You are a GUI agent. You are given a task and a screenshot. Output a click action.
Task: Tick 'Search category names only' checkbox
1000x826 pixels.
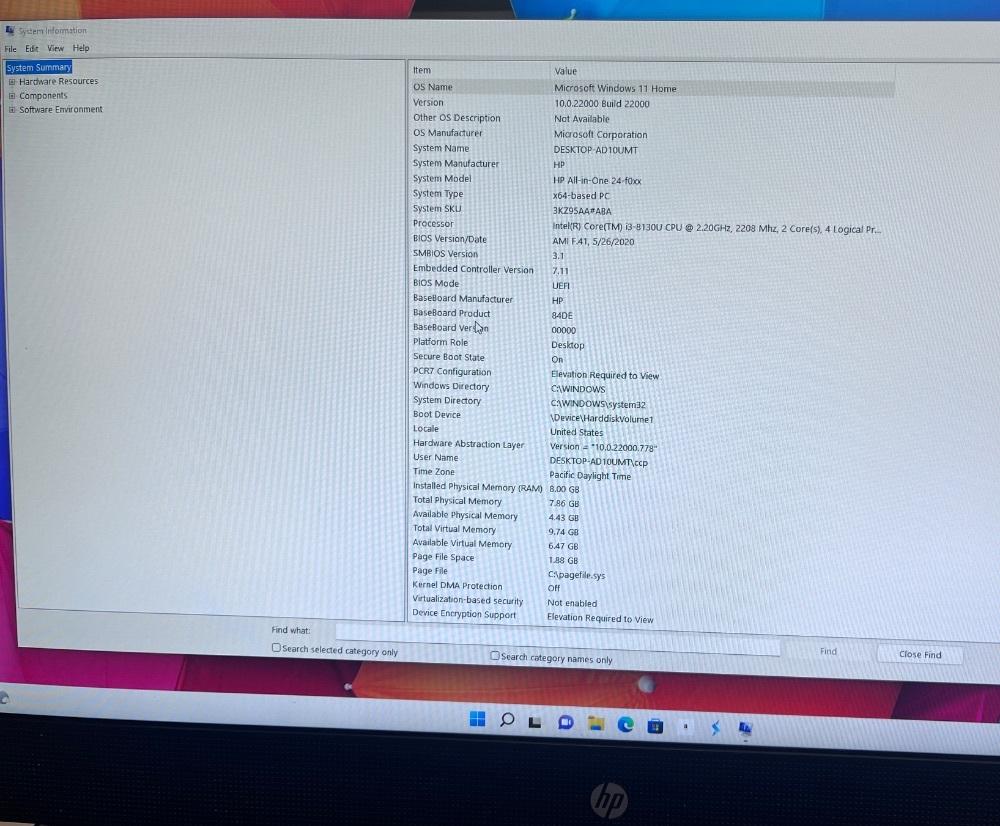(494, 657)
